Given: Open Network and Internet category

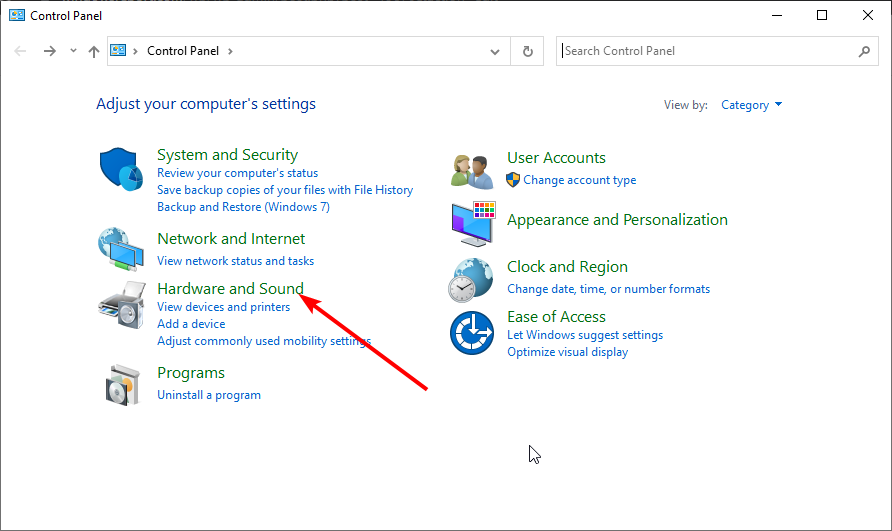Looking at the screenshot, I should coord(231,238).
